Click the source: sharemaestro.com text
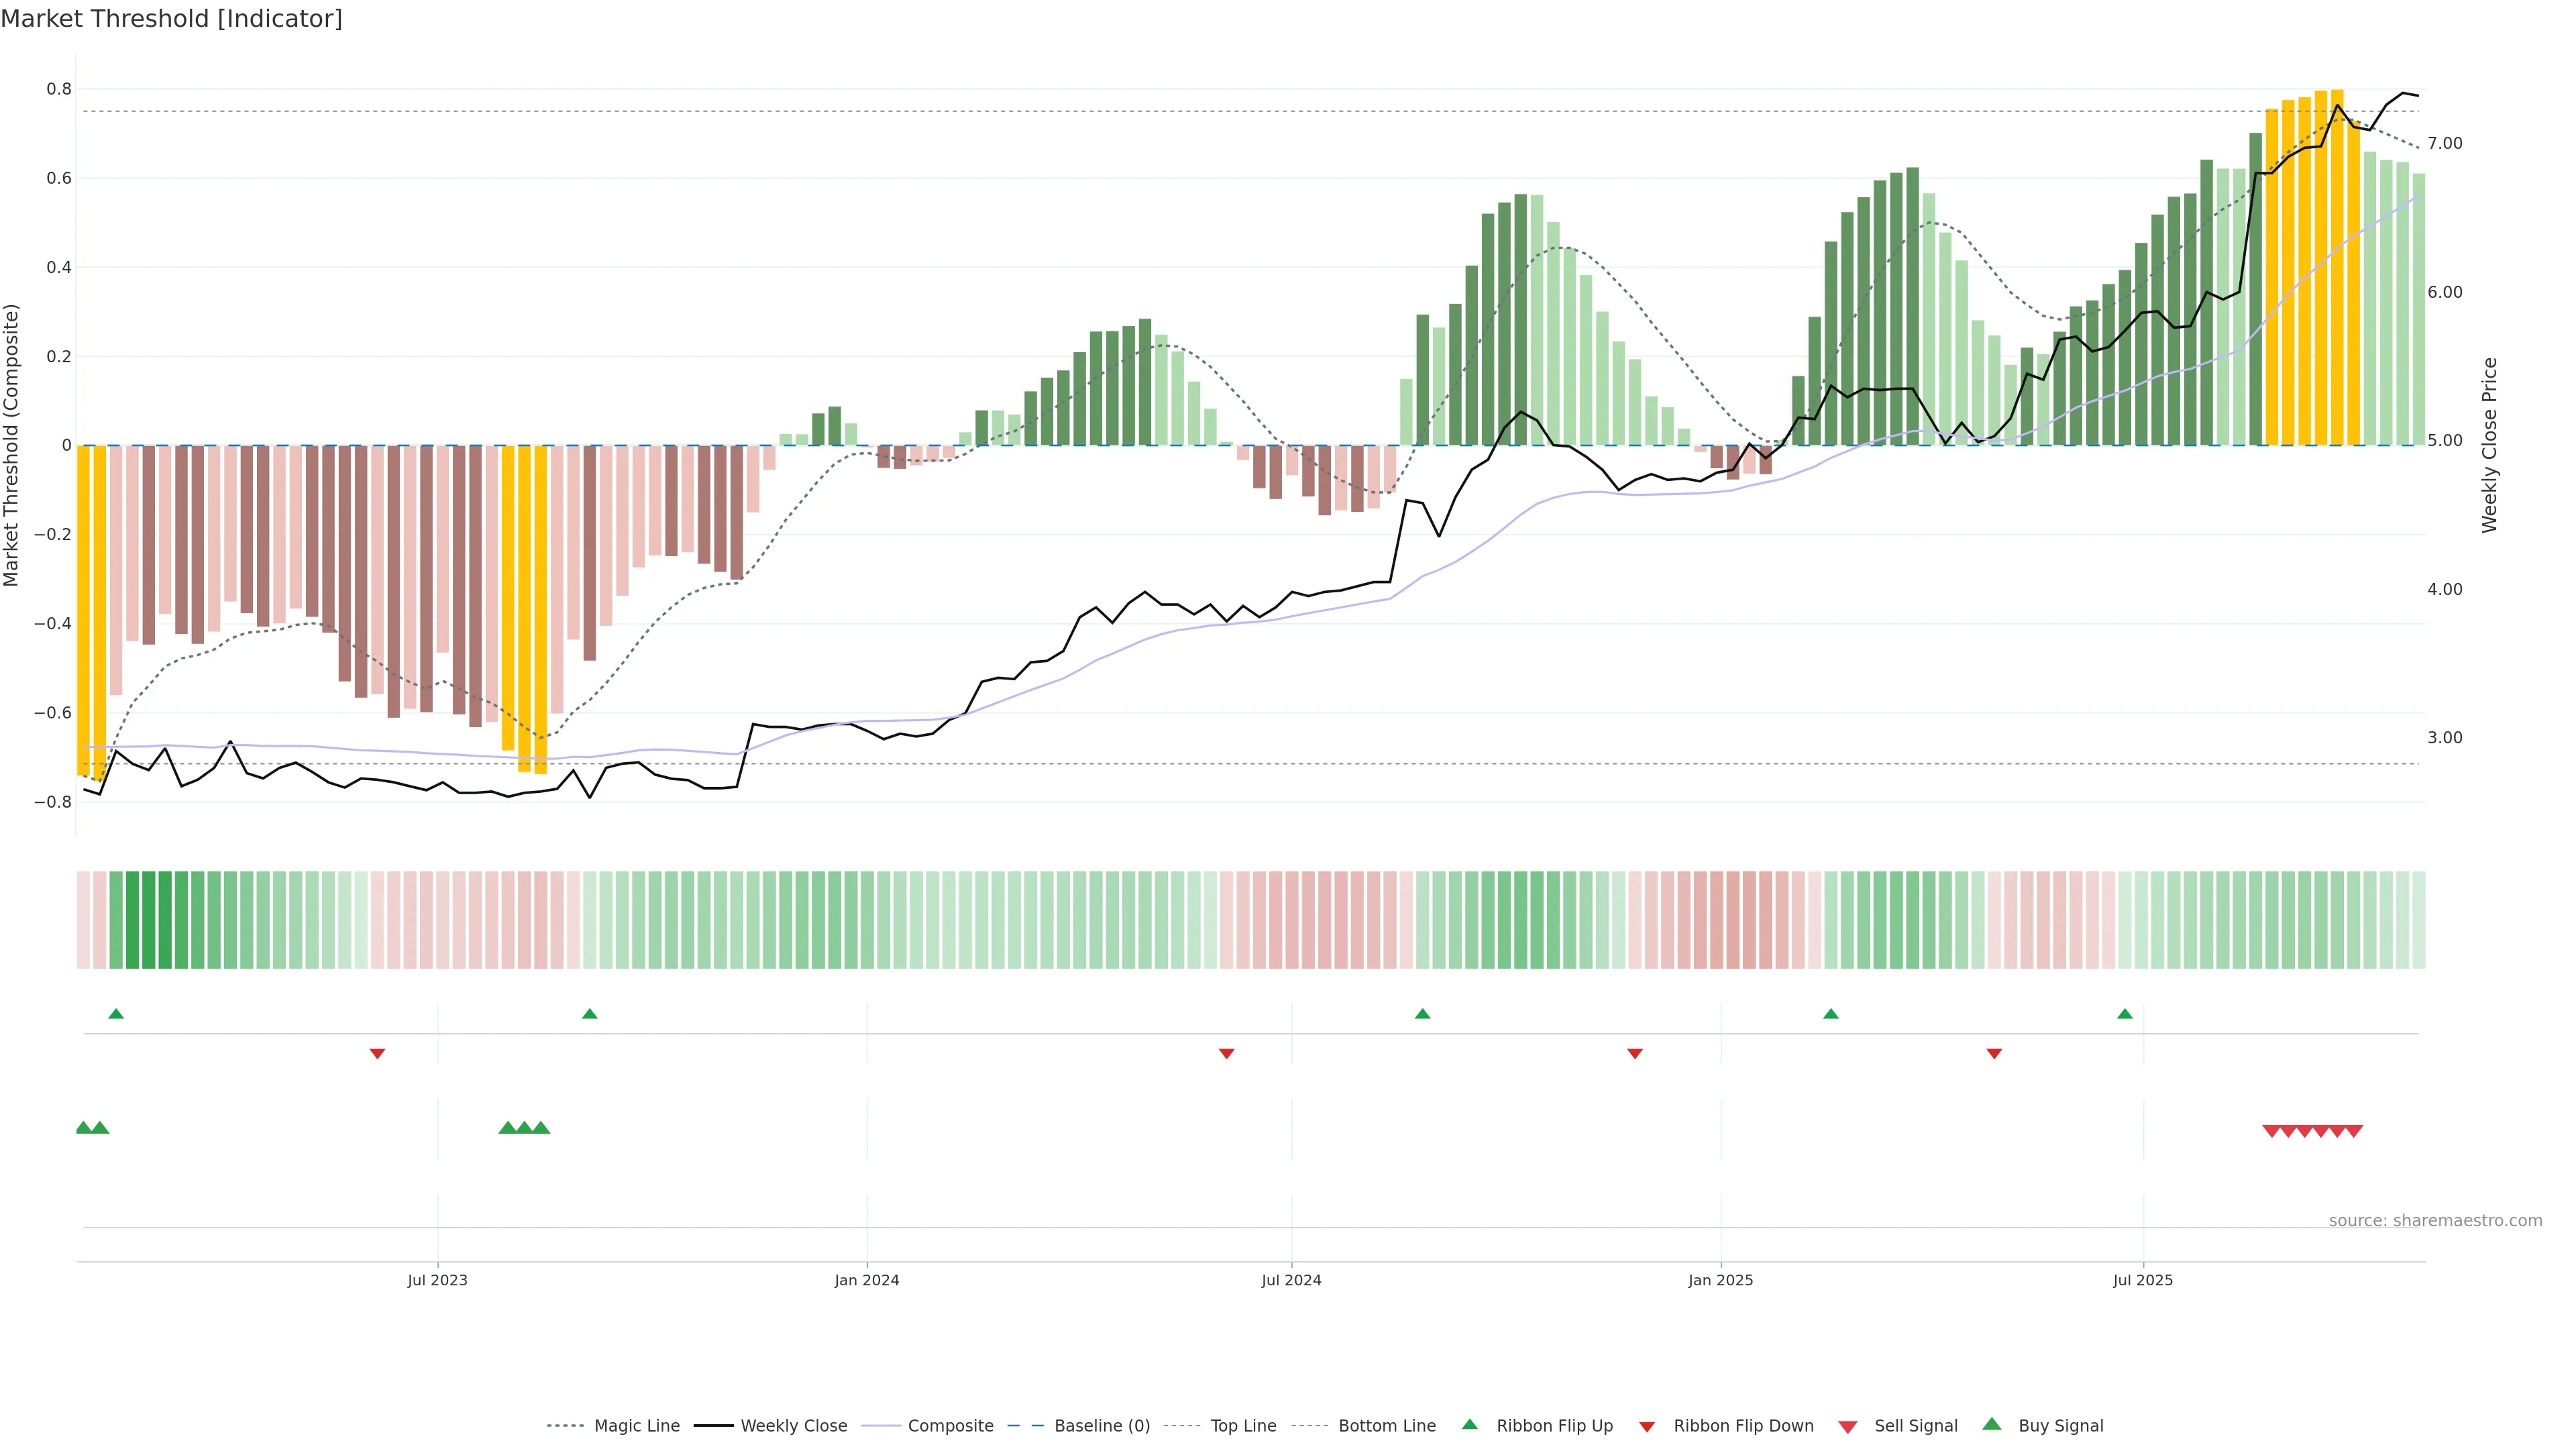This screenshot has height=1449, width=2576. (x=2435, y=1220)
